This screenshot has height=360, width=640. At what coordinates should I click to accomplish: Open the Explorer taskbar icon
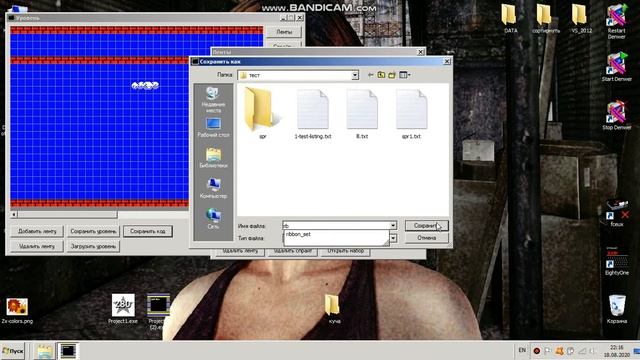click(x=43, y=351)
